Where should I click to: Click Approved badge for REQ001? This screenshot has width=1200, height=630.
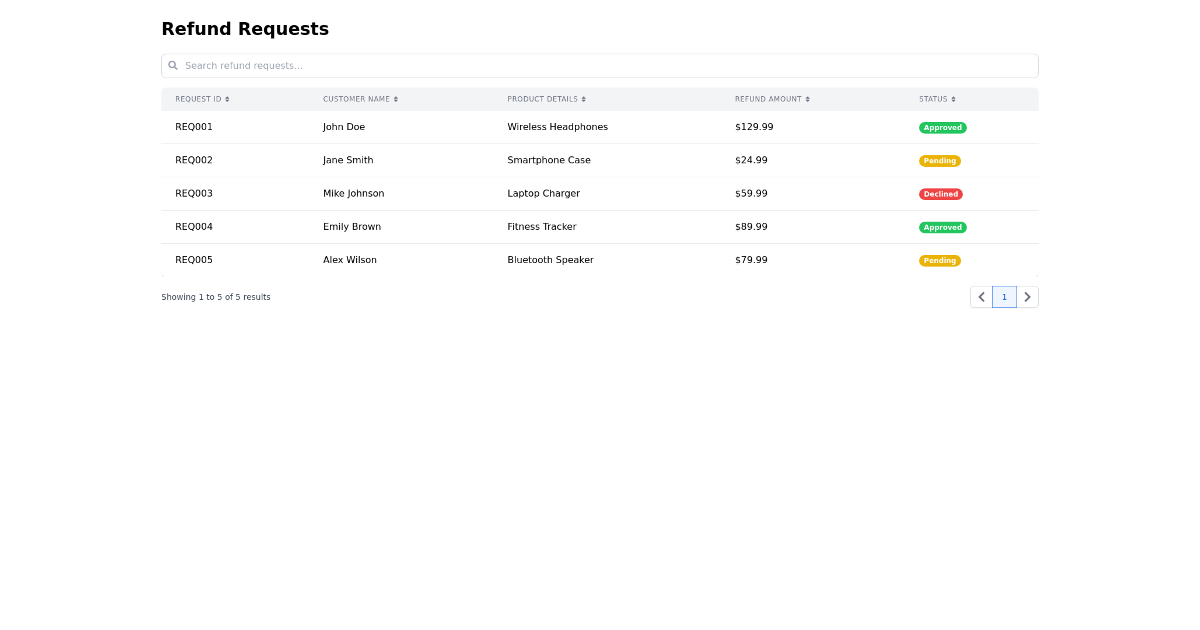(x=942, y=128)
